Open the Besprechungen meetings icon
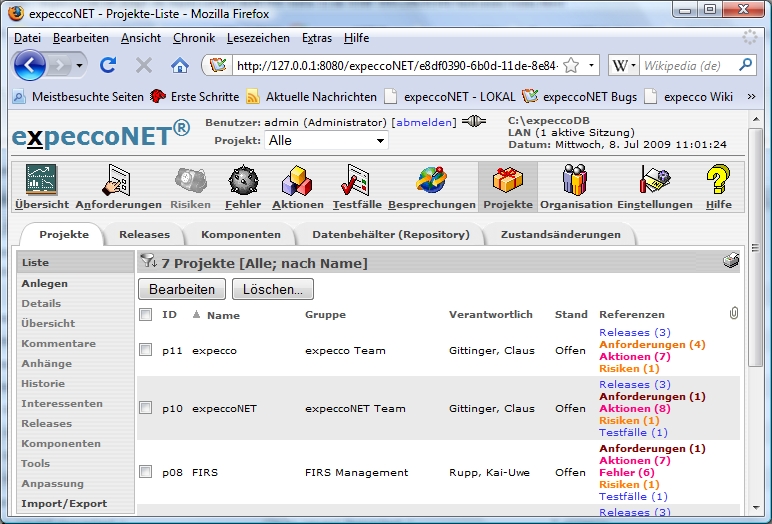The image size is (772, 524). pos(431,181)
